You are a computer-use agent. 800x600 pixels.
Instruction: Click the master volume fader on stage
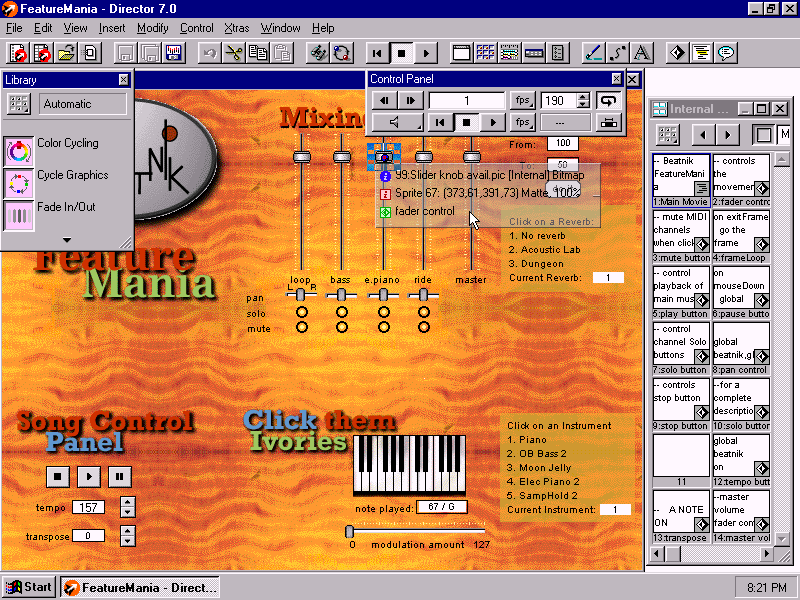(470, 157)
